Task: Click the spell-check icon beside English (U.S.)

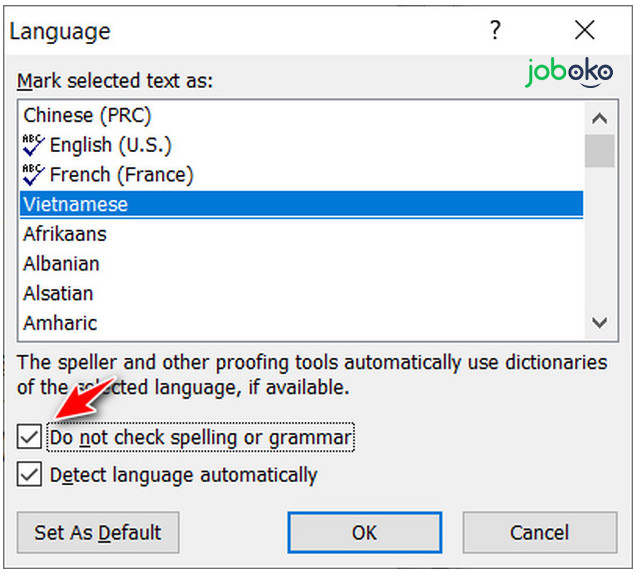Action: tap(33, 145)
